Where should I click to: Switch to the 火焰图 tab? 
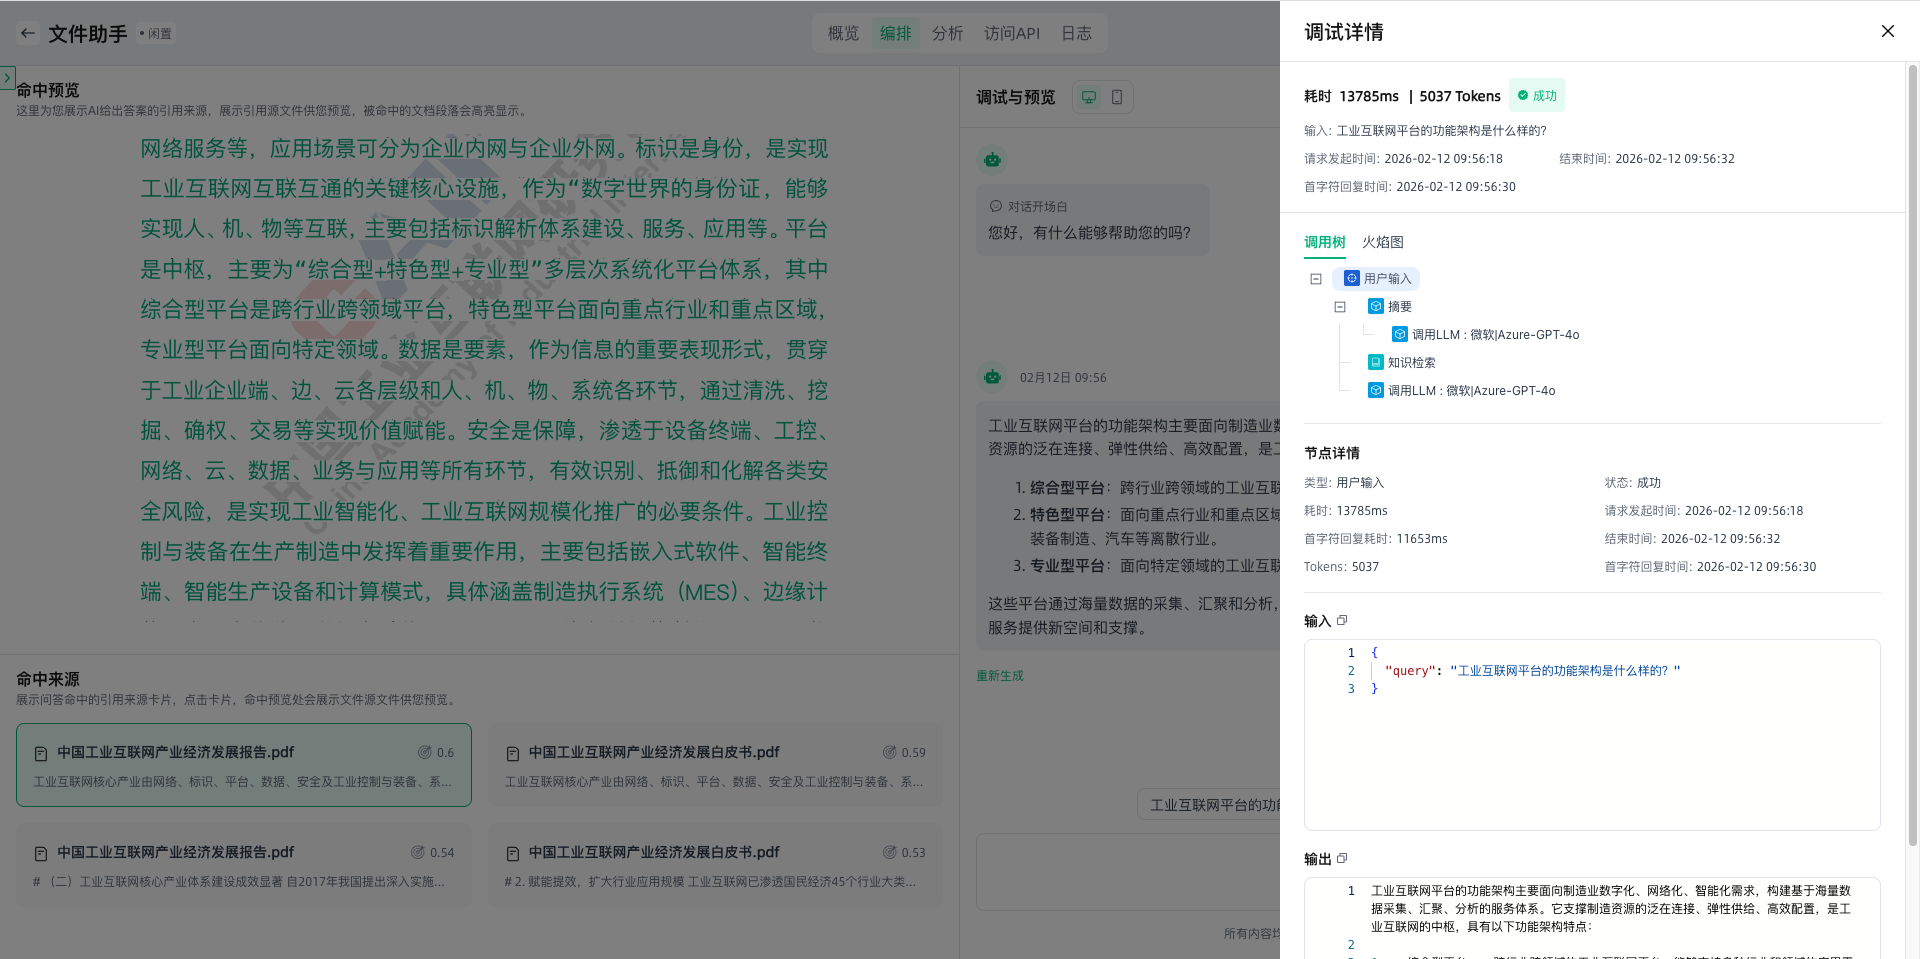coord(1382,242)
